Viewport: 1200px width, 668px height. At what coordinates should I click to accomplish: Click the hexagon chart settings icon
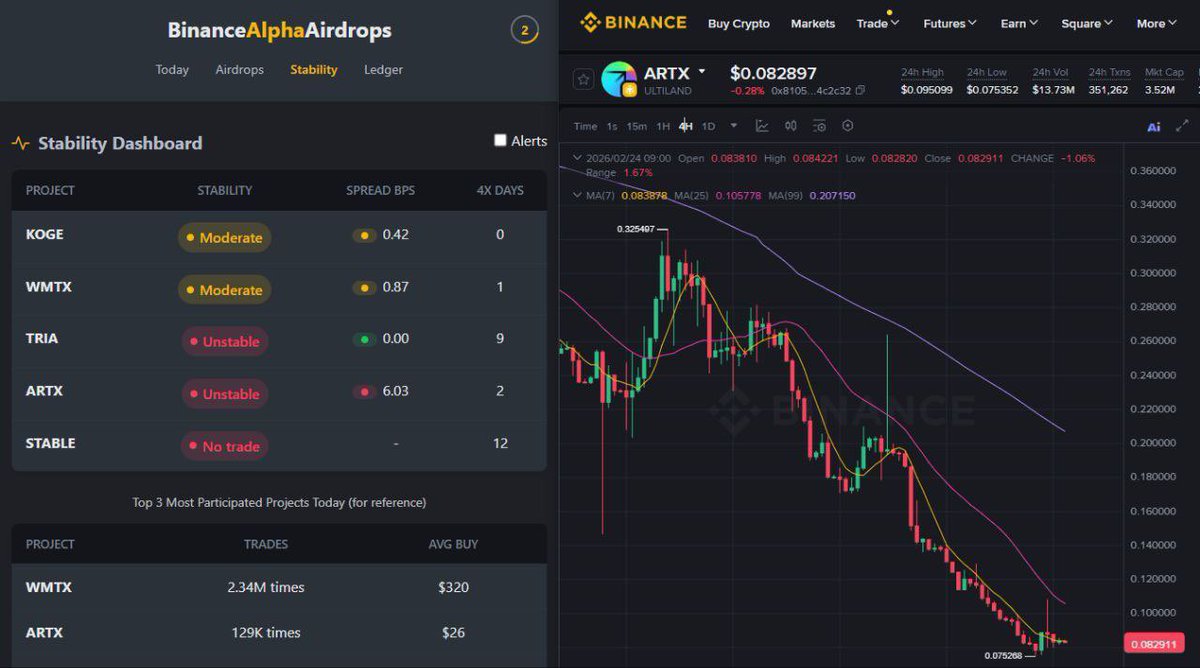tap(848, 126)
